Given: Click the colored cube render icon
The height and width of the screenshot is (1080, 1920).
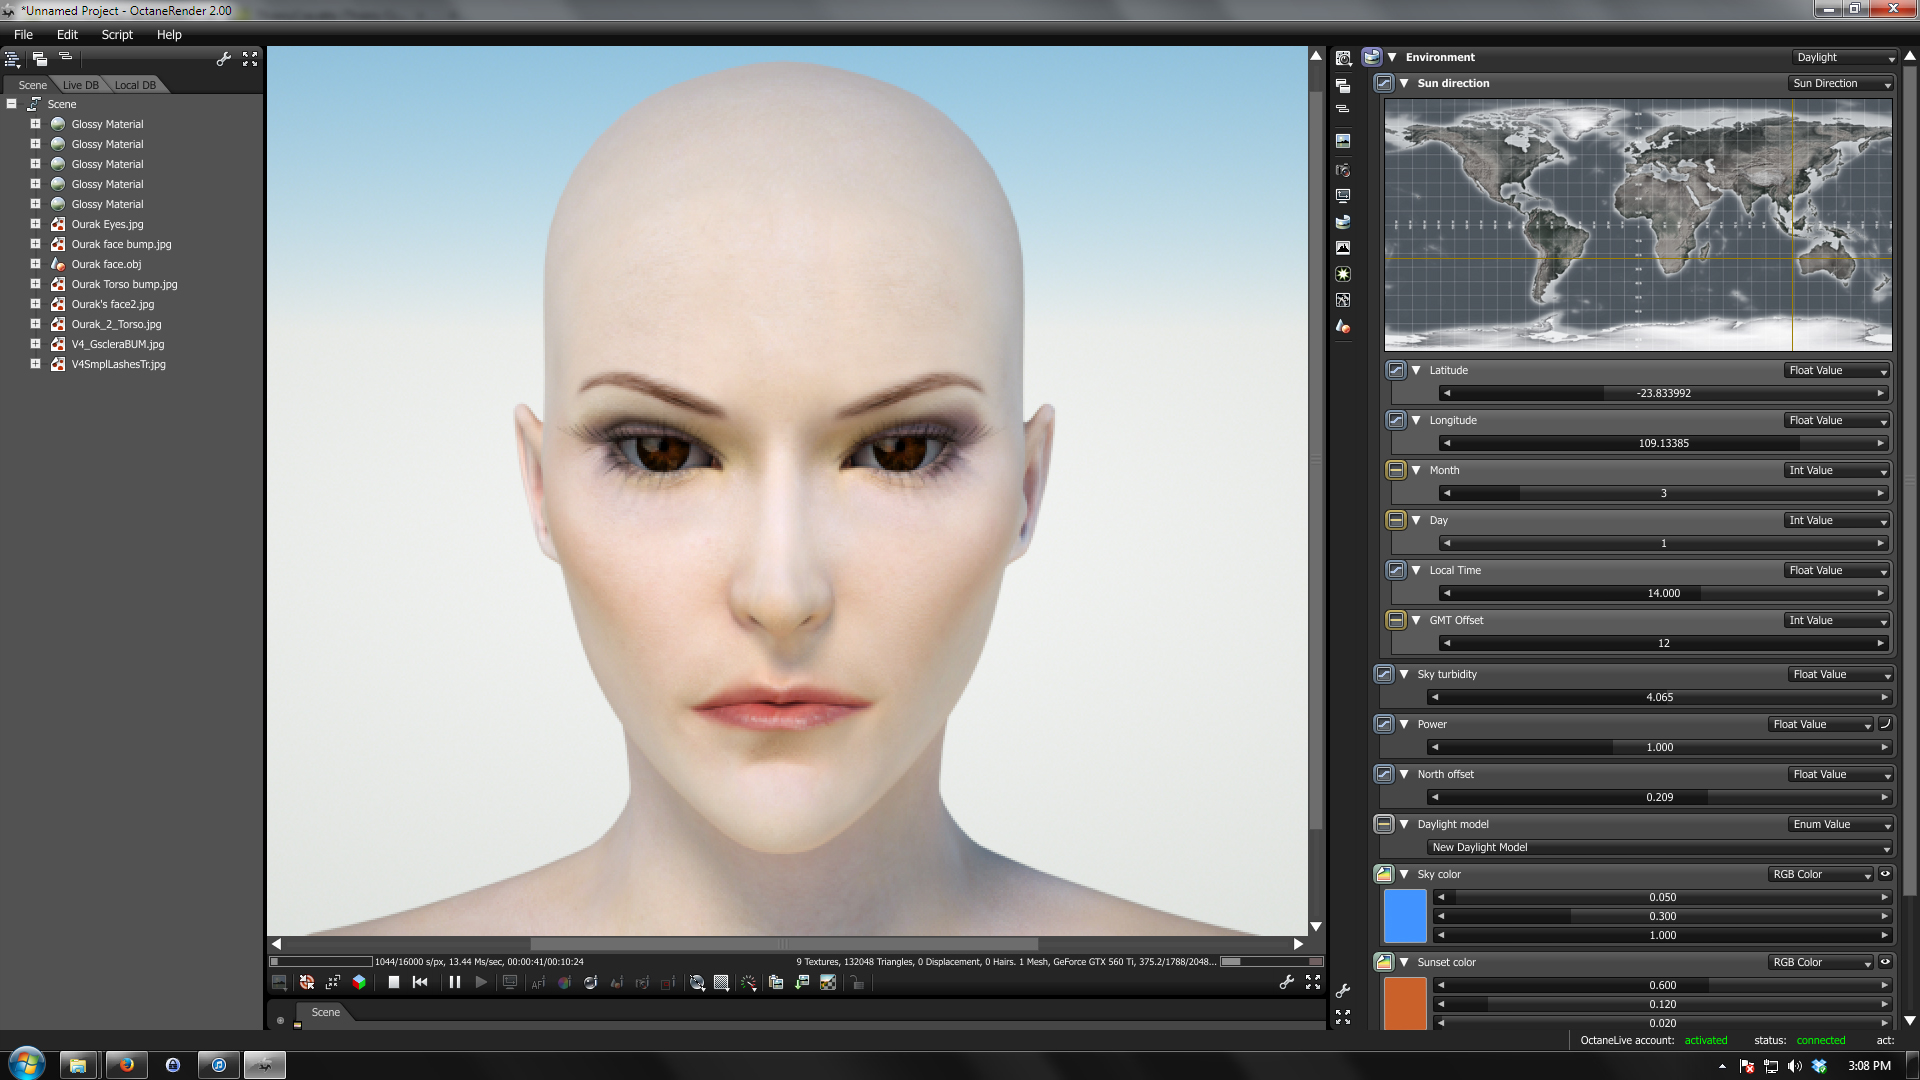Looking at the screenshot, I should 359,983.
